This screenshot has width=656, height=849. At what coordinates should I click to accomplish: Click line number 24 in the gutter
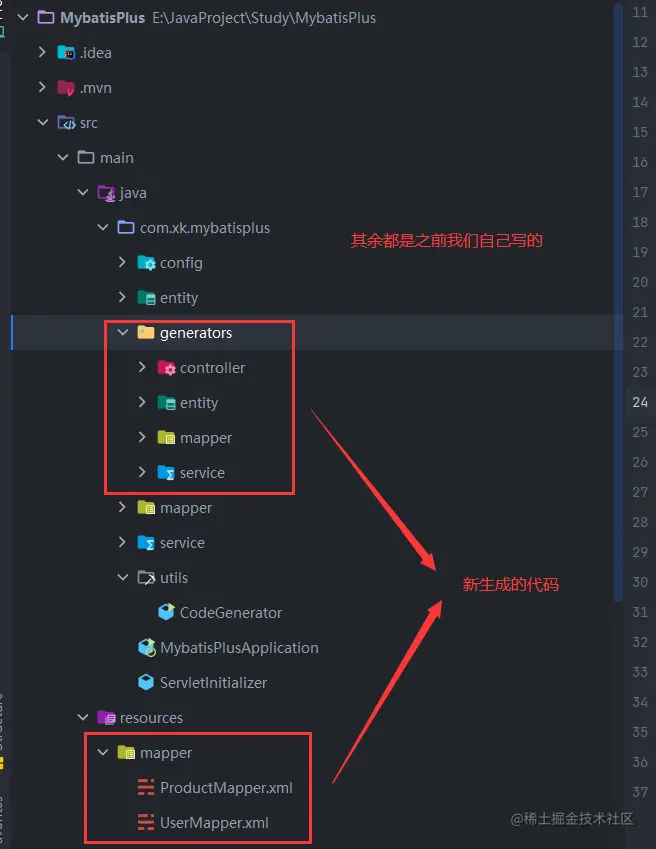coord(640,402)
